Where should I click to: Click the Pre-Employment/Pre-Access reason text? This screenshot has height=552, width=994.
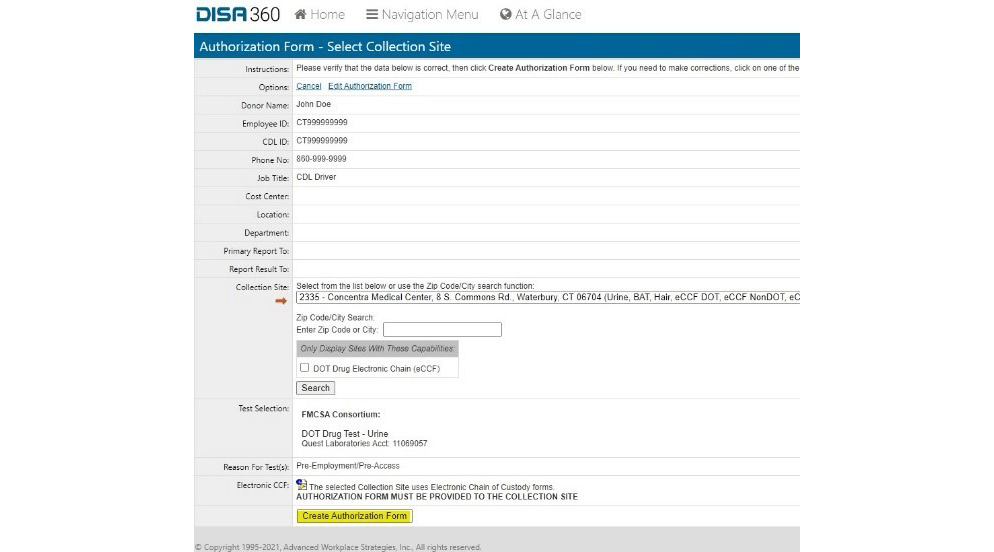[348, 466]
